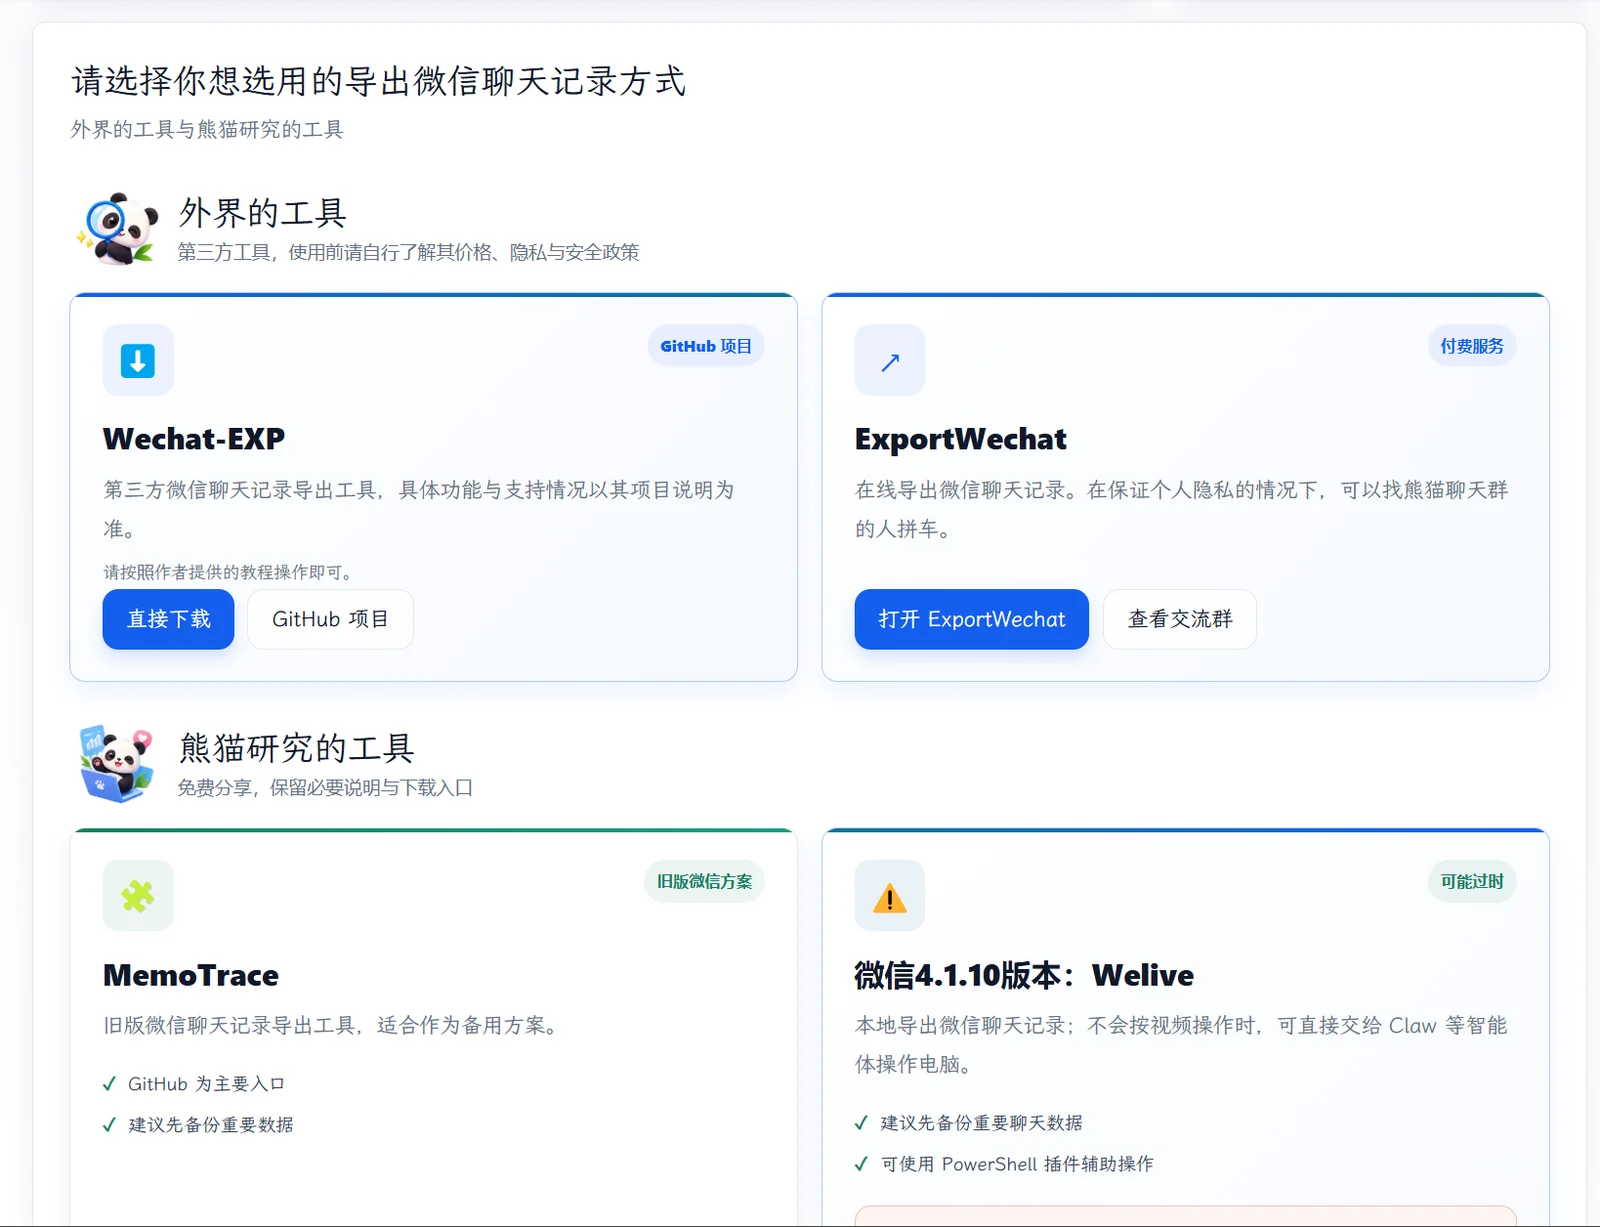
Task: Click the GitHub 项目 badge on Wechat-EXP card
Action: point(706,346)
